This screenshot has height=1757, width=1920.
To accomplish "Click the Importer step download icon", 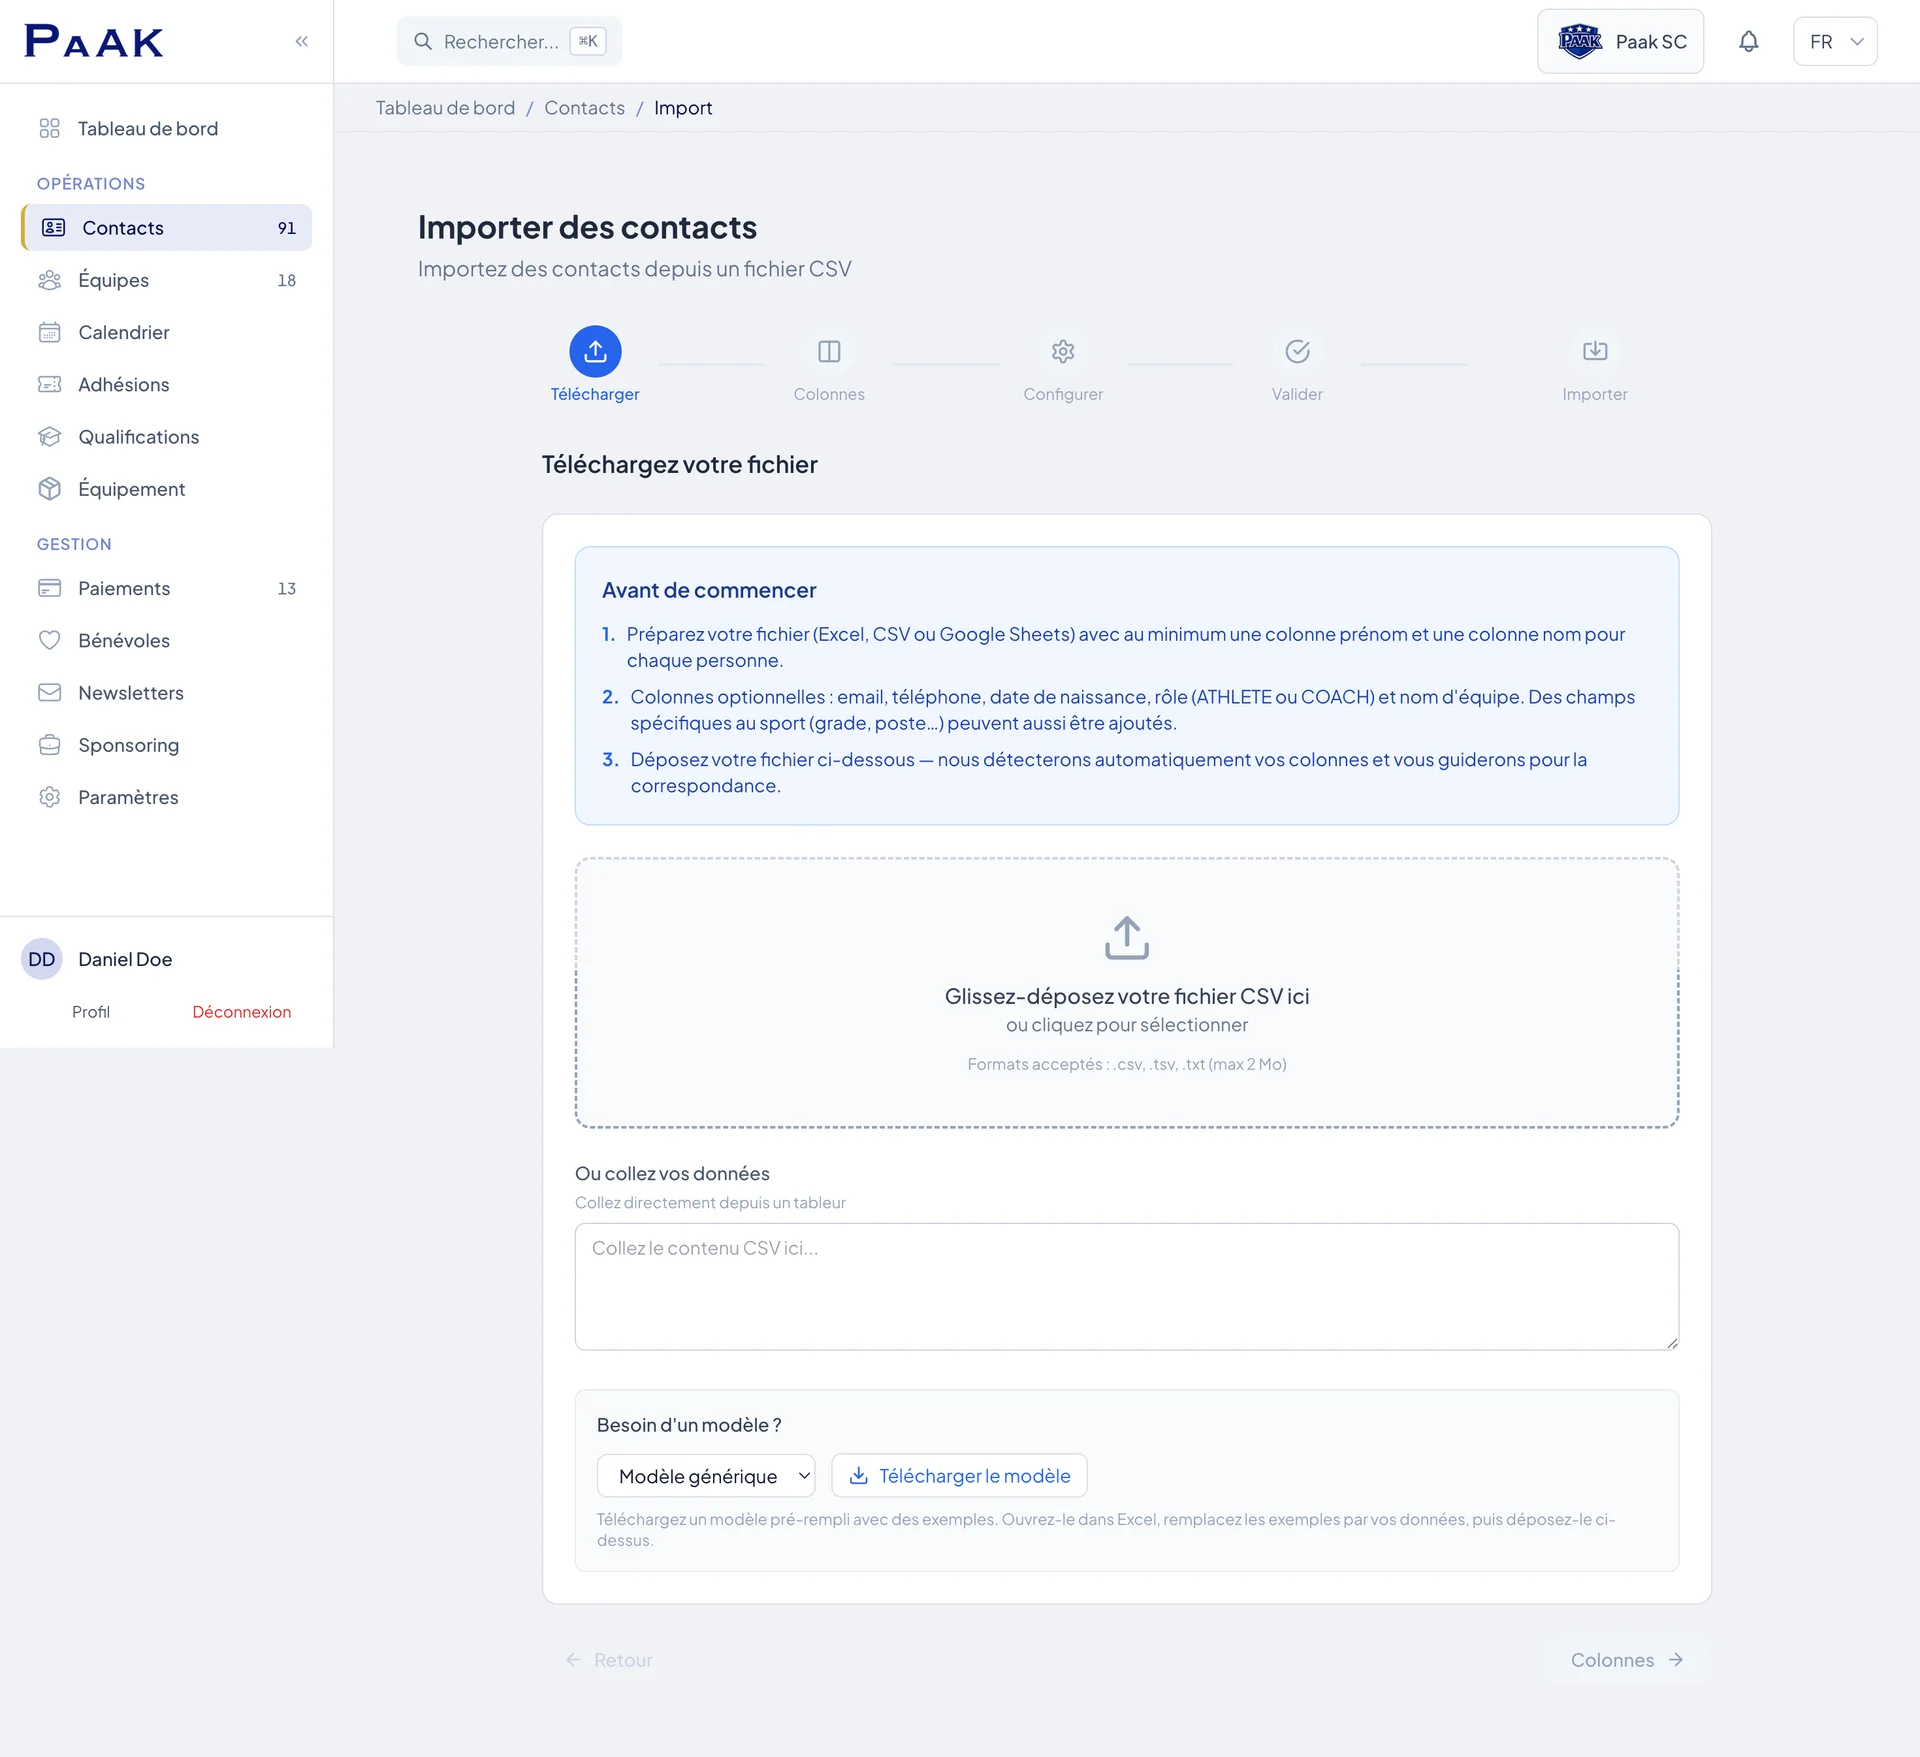I will [1595, 351].
